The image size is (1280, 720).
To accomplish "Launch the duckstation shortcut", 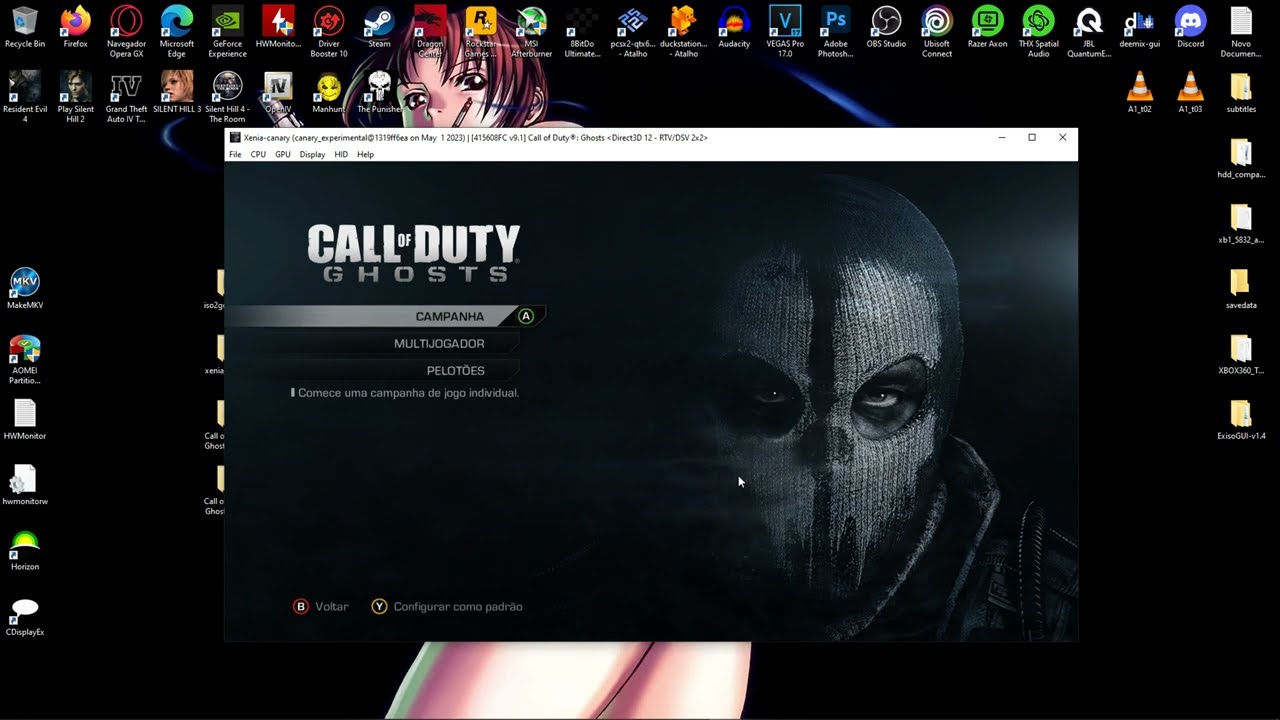I will point(684,32).
